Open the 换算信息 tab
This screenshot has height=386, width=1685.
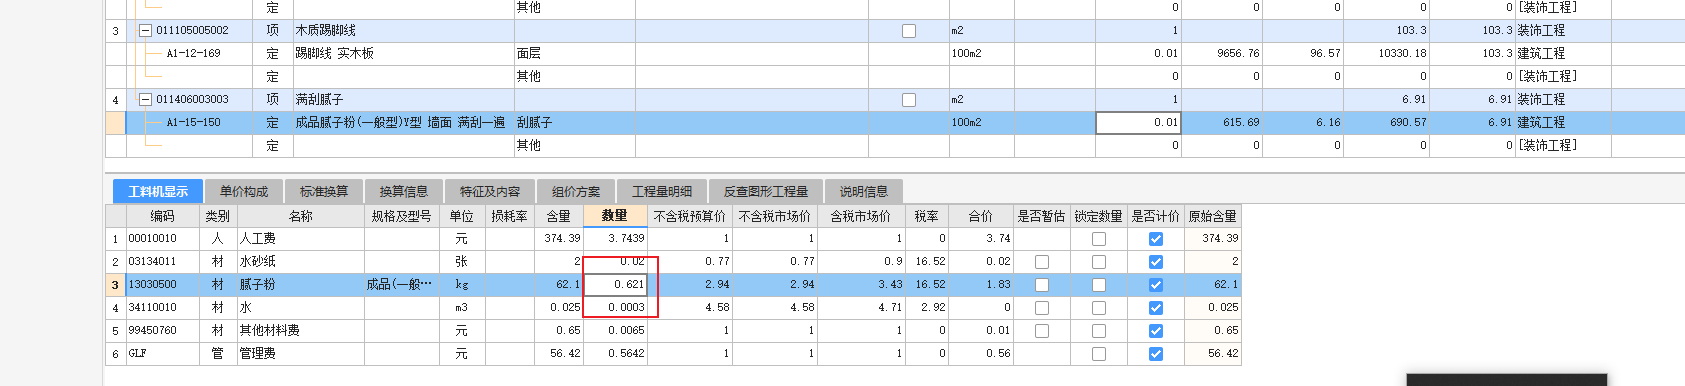tap(403, 191)
